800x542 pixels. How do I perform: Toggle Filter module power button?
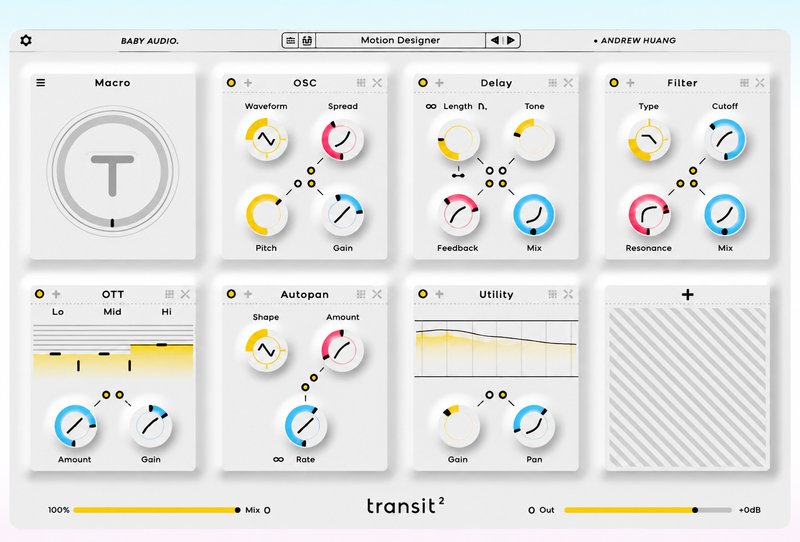click(614, 83)
